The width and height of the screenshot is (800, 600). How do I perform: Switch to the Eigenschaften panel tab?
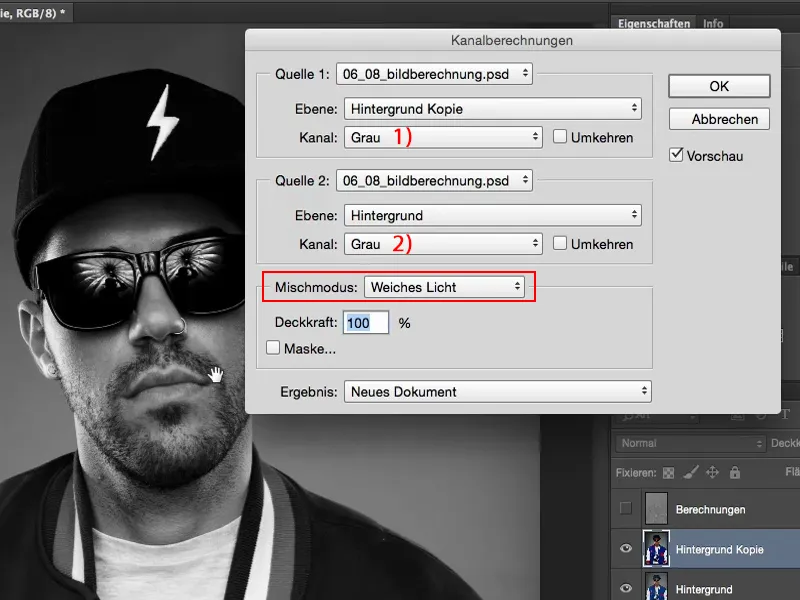[654, 23]
